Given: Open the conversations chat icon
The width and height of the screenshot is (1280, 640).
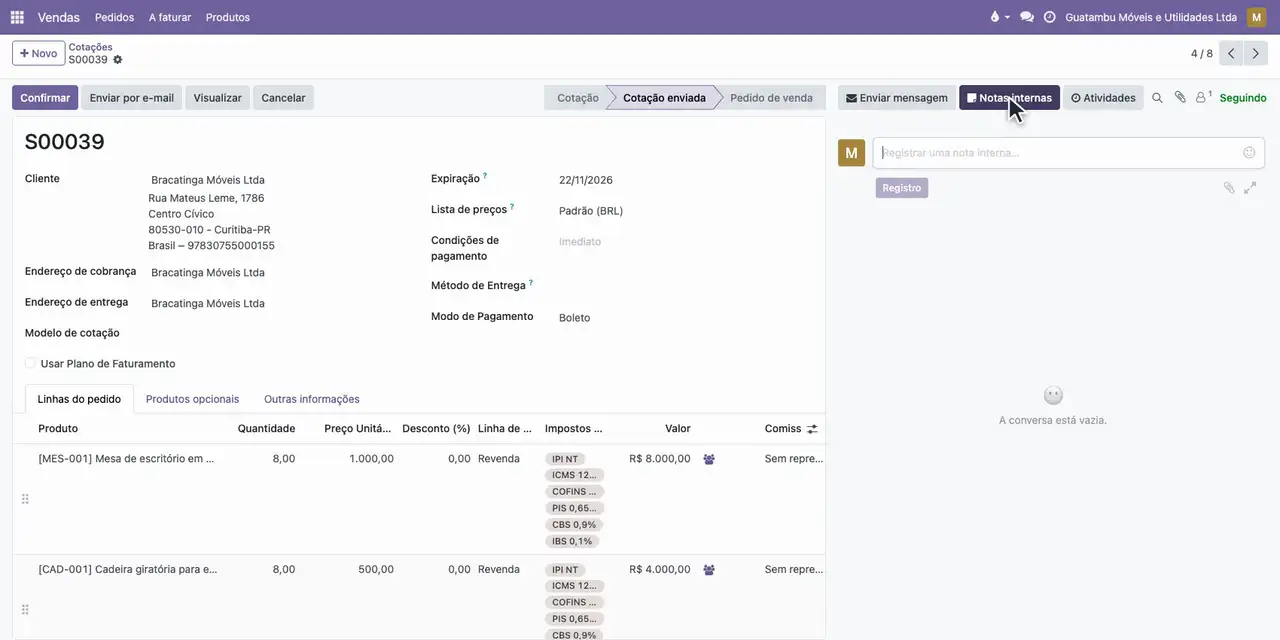Looking at the screenshot, I should [1027, 17].
